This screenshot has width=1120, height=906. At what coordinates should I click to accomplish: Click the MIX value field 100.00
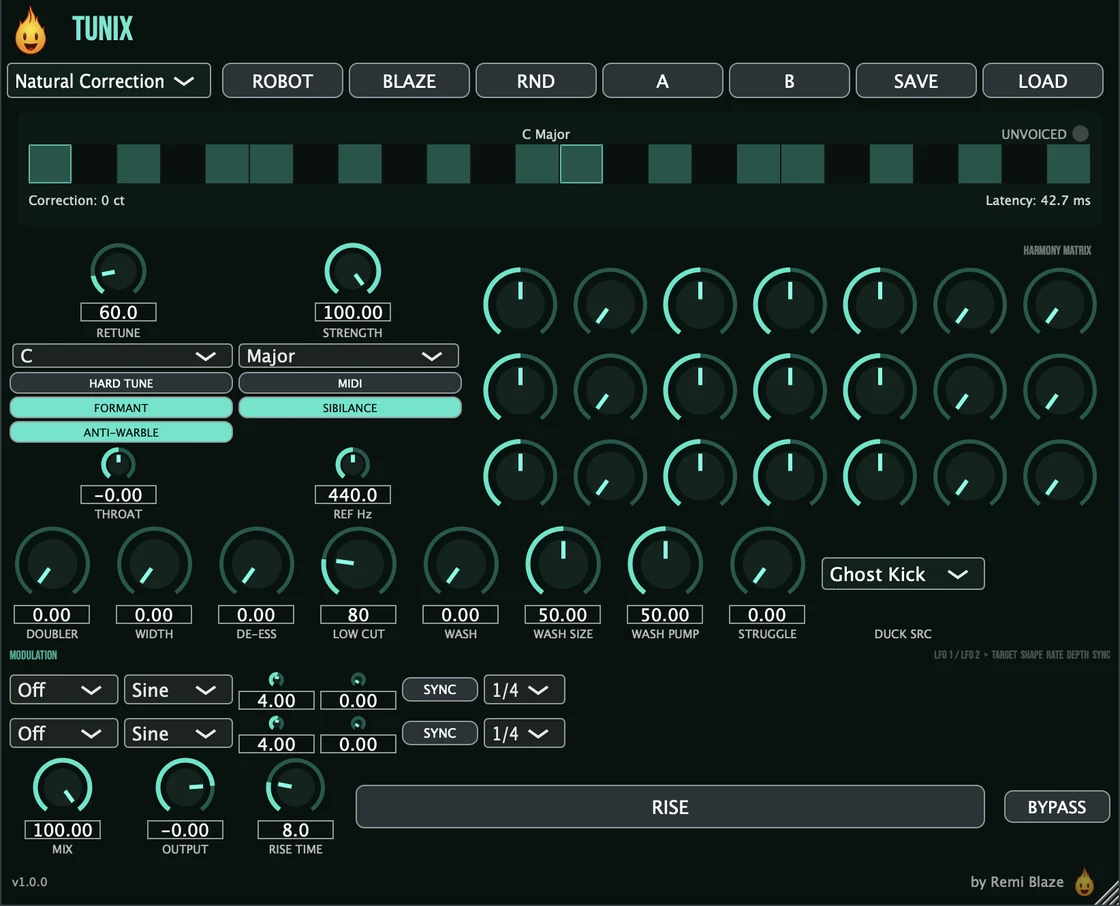point(62,830)
